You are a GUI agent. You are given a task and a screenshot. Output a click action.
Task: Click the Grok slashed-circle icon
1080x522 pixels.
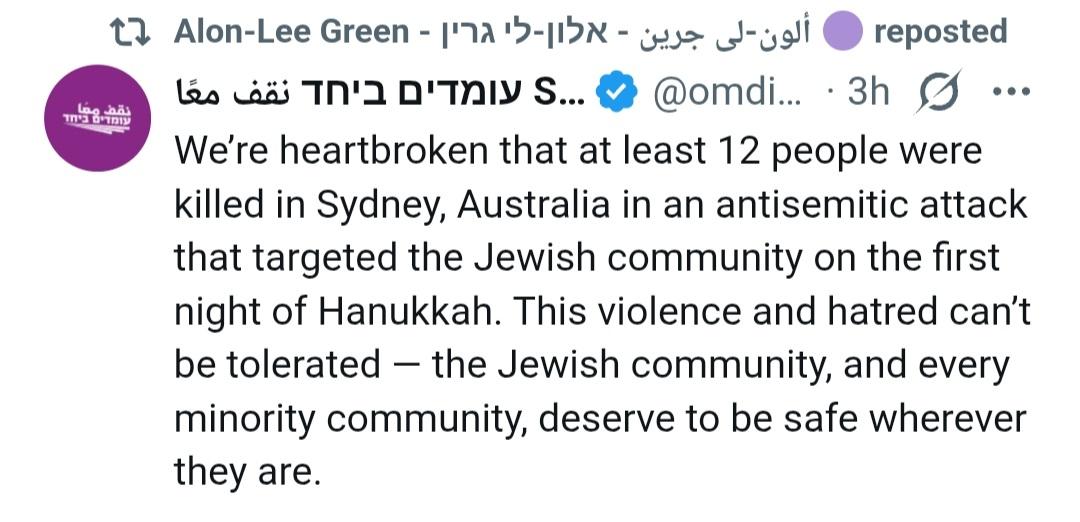click(x=938, y=93)
